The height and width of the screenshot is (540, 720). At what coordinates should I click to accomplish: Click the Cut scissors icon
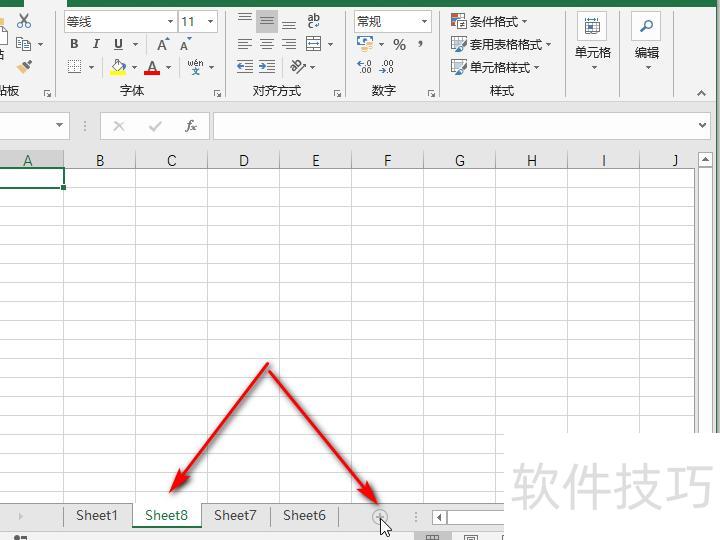coord(24,21)
